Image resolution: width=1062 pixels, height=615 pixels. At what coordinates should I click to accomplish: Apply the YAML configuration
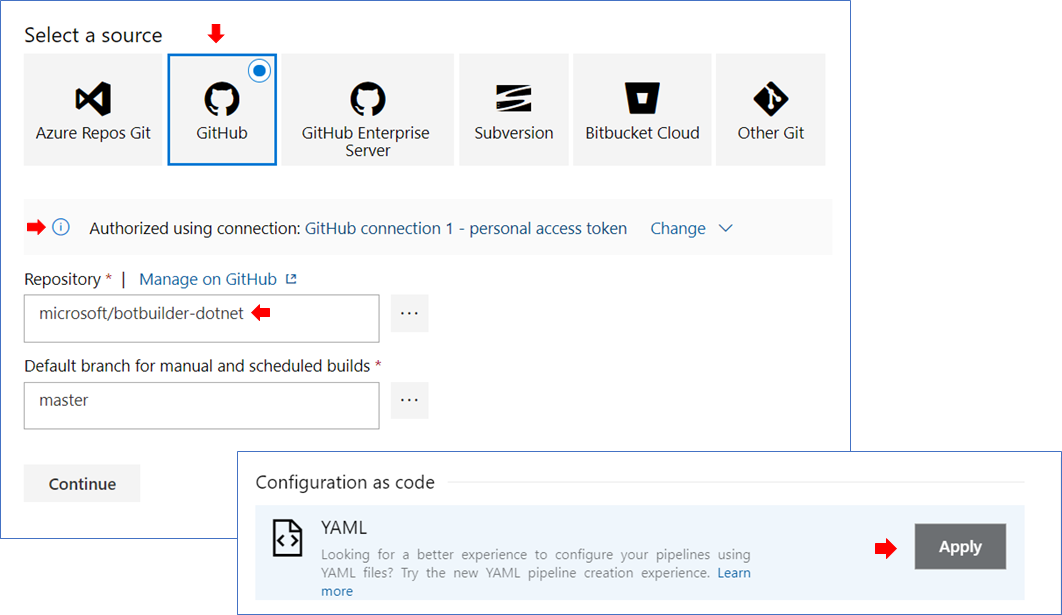coord(960,547)
